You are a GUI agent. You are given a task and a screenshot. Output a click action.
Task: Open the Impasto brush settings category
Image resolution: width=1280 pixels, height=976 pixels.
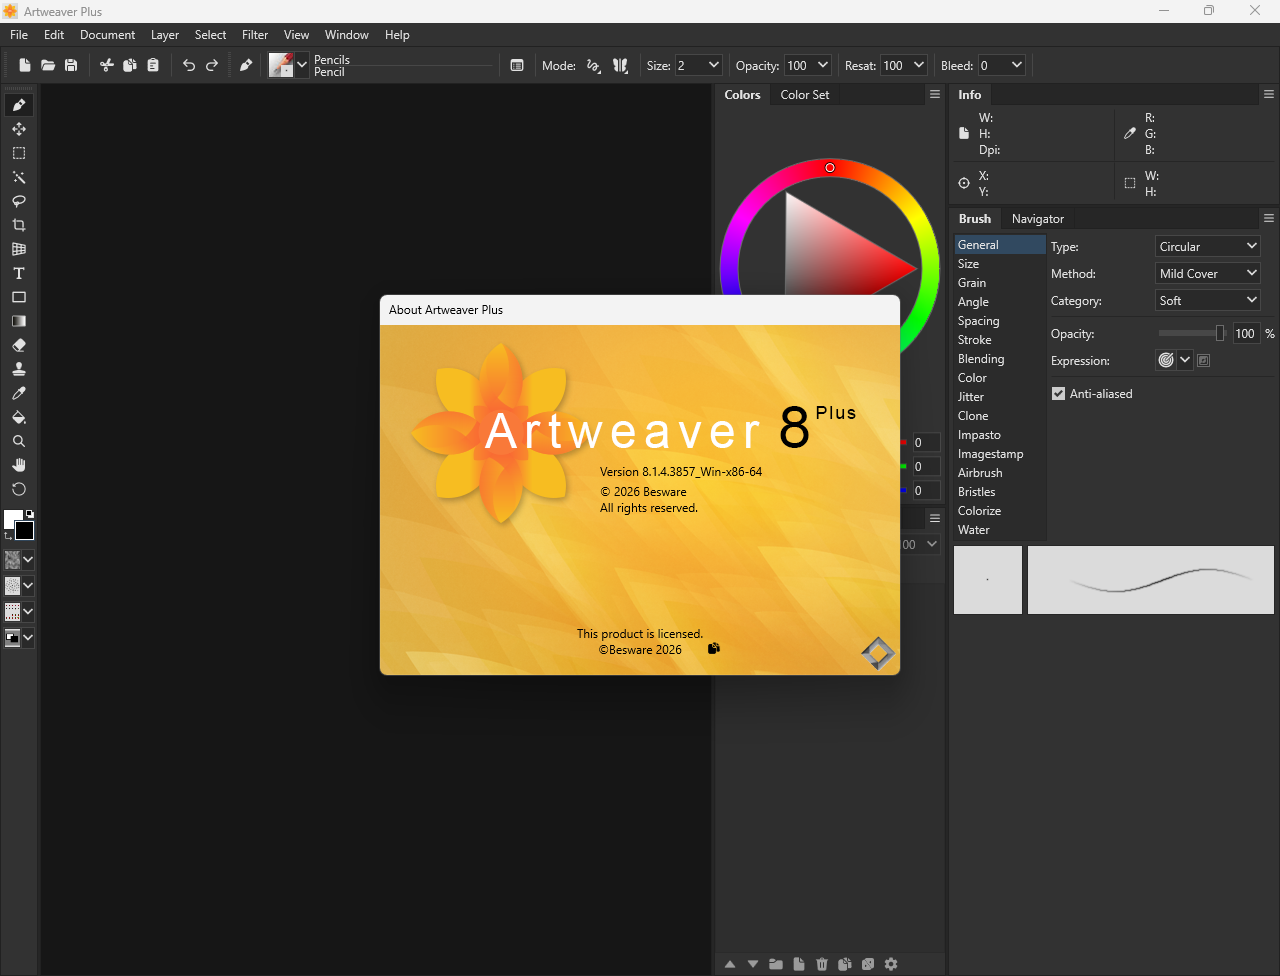click(x=1000, y=435)
